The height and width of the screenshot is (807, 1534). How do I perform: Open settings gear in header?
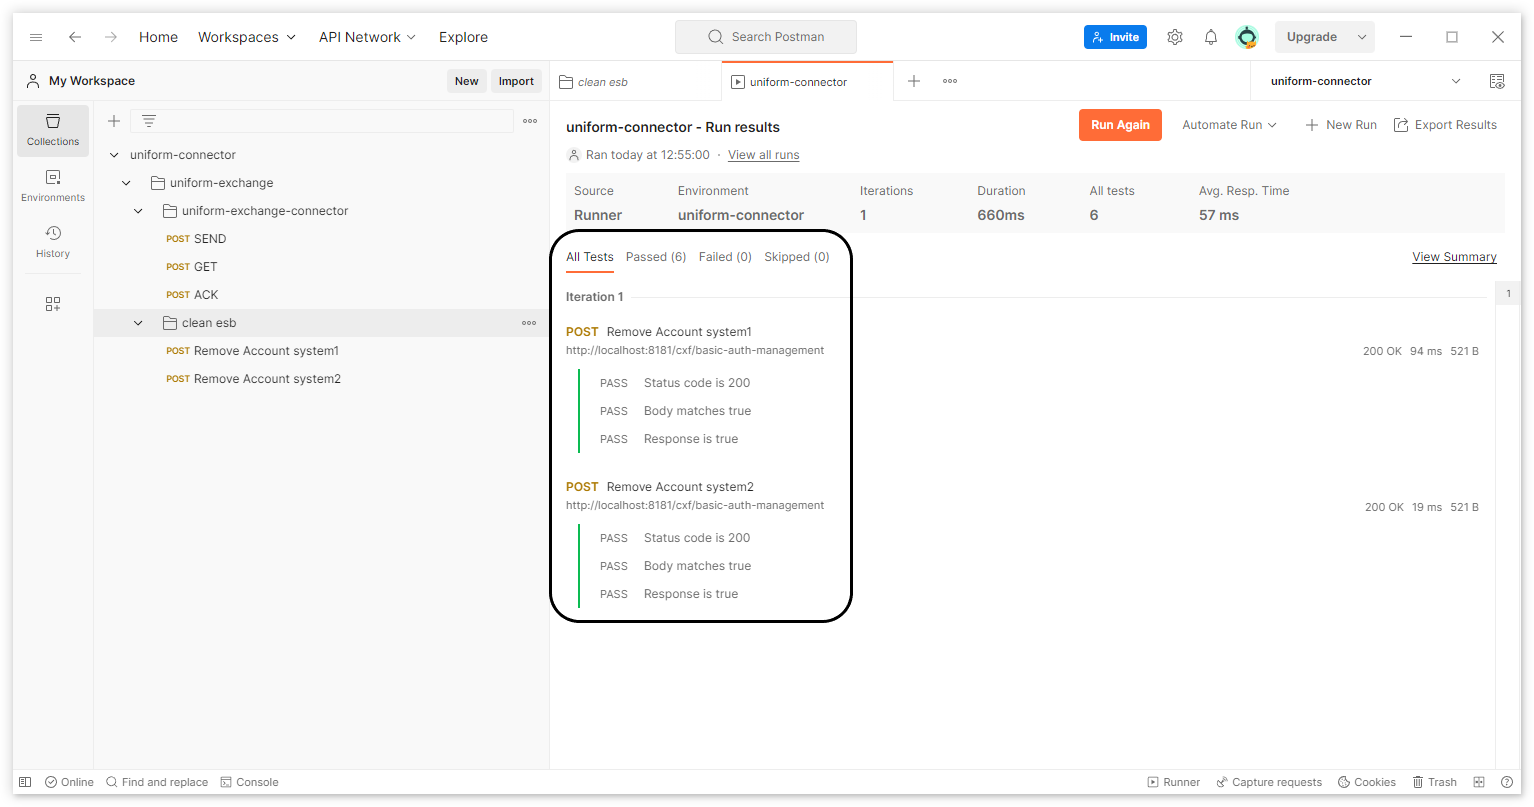click(x=1175, y=37)
